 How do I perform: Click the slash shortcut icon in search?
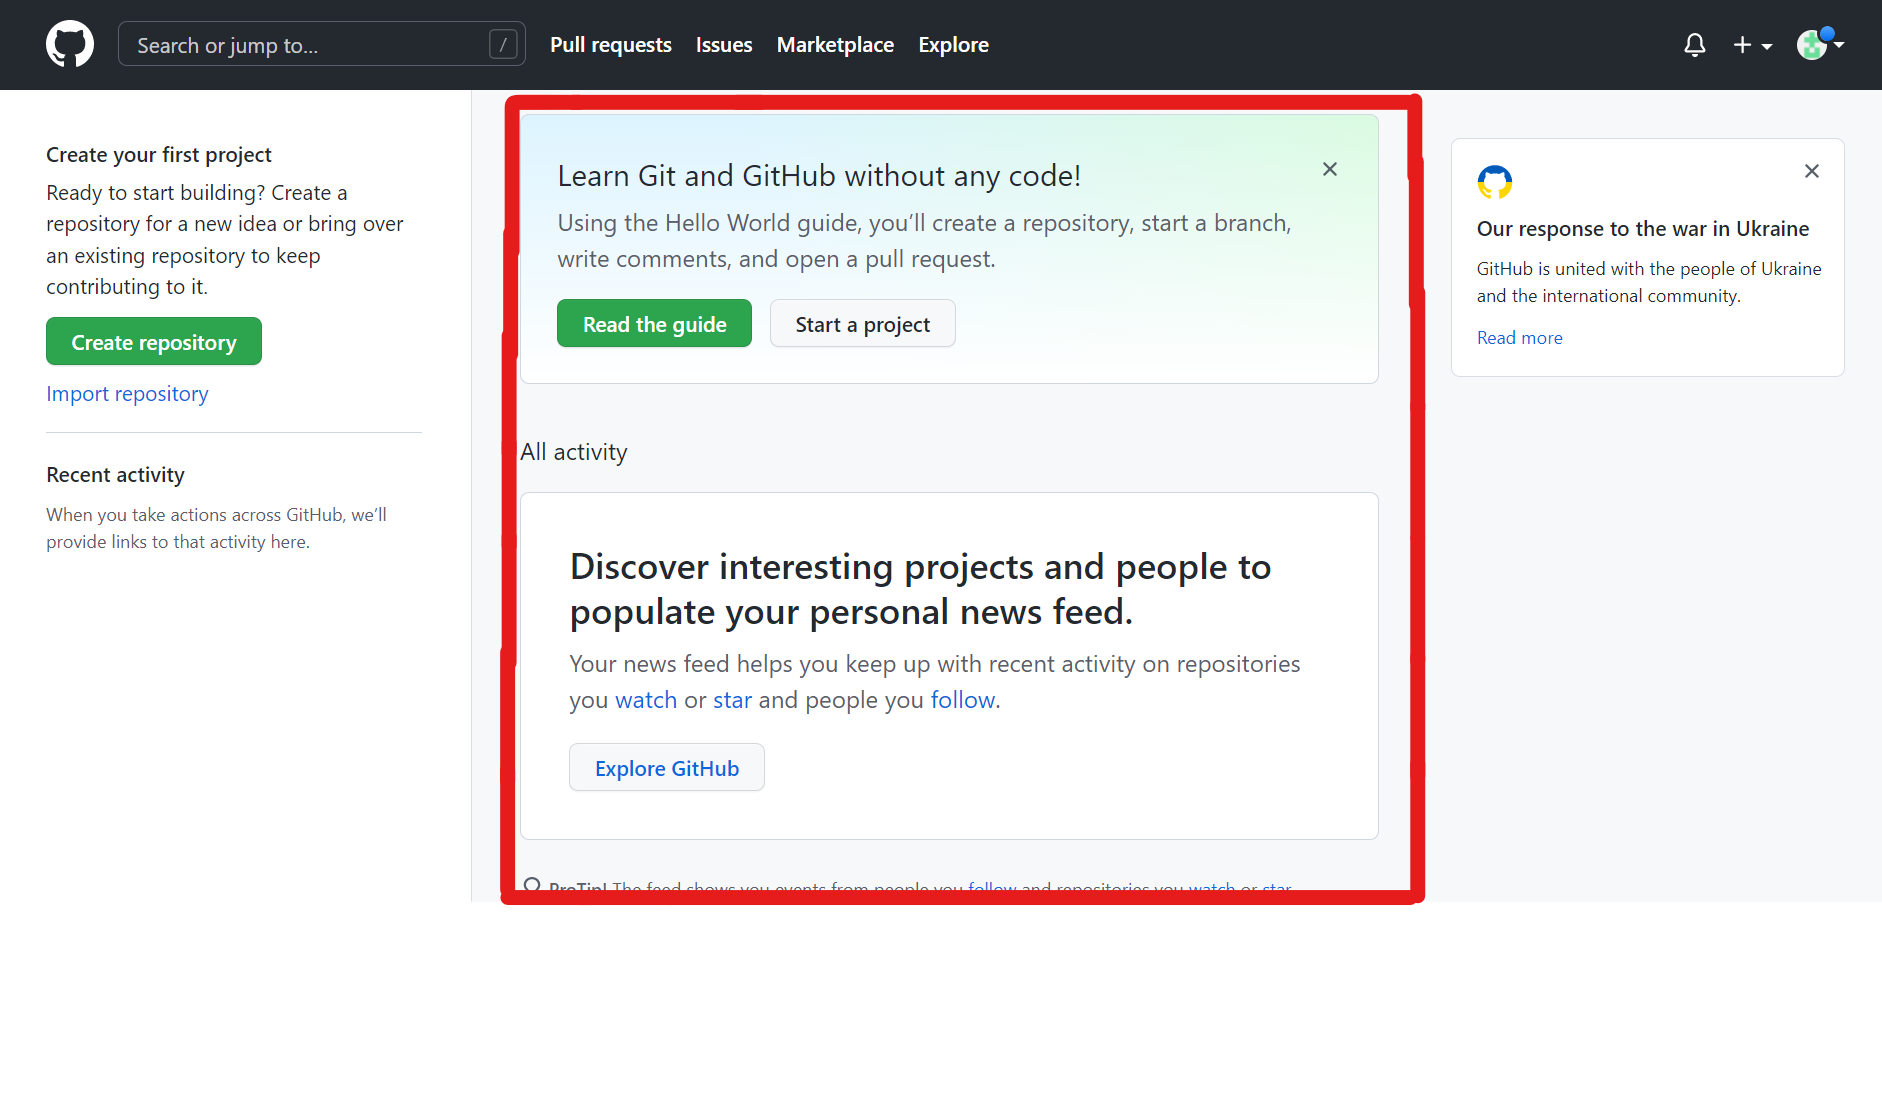(x=503, y=44)
